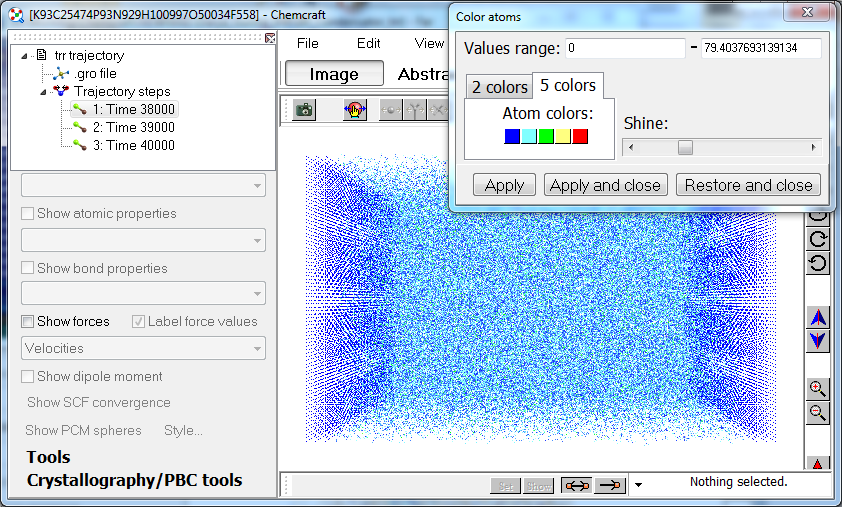
Task: Click the clockwise rotate icon
Action: tap(818, 239)
